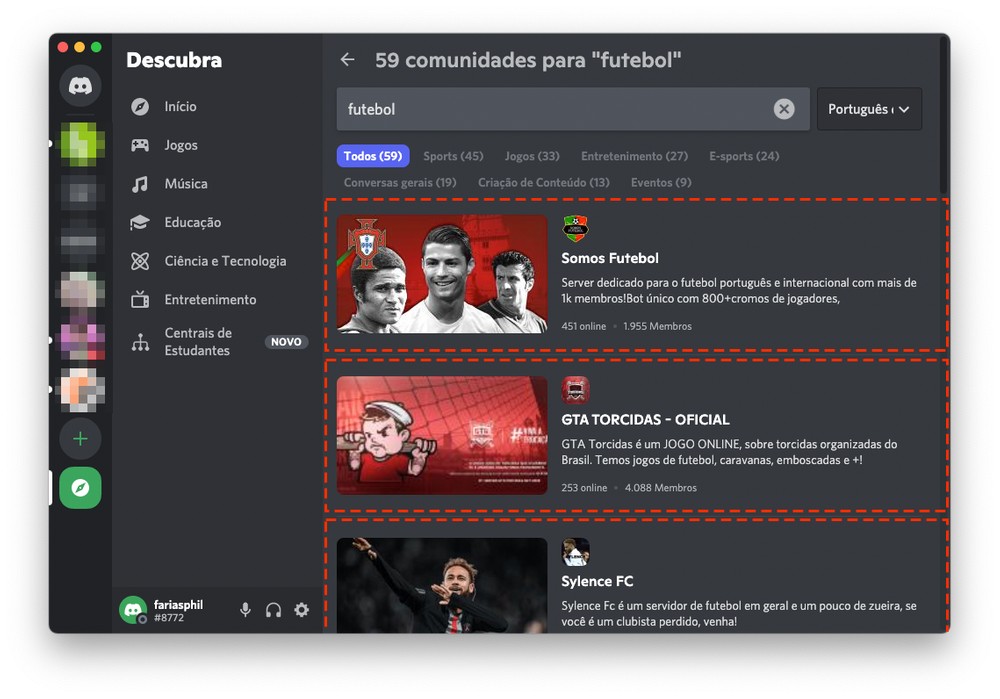Select the Conversas gerais (19) filter tab

(x=401, y=182)
